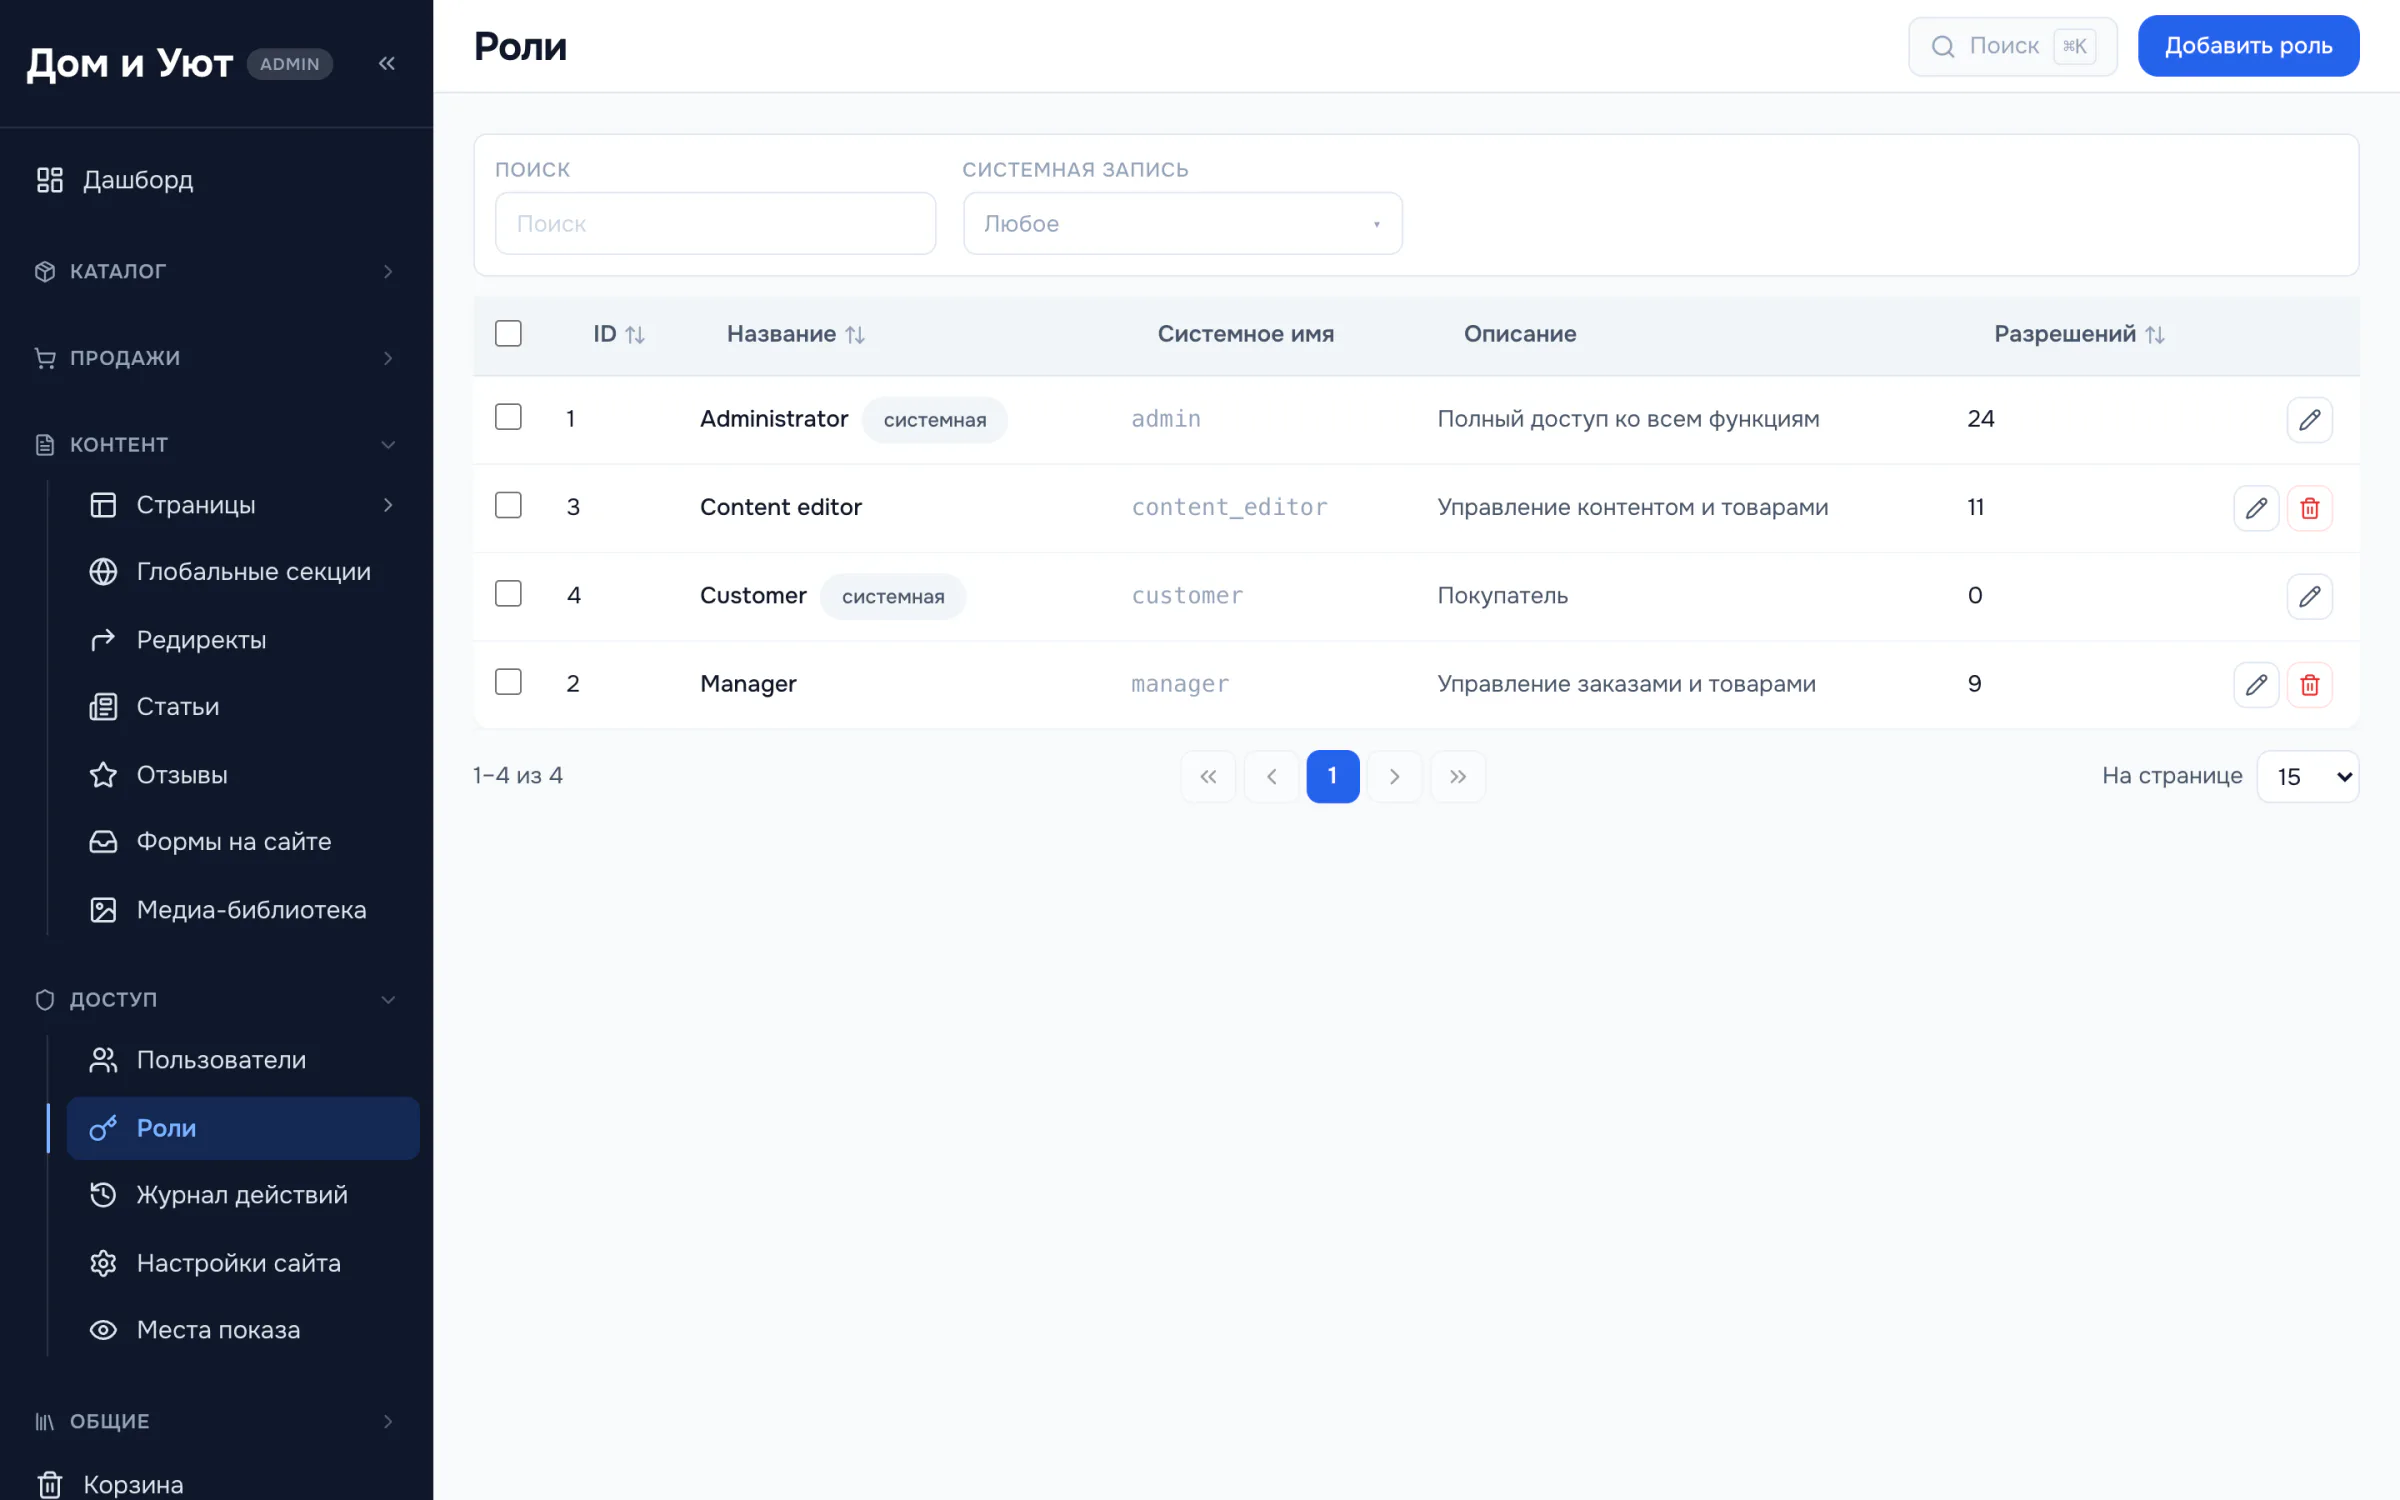Edit the Administrator role via pencil icon
This screenshot has width=2400, height=1500.
click(2309, 420)
